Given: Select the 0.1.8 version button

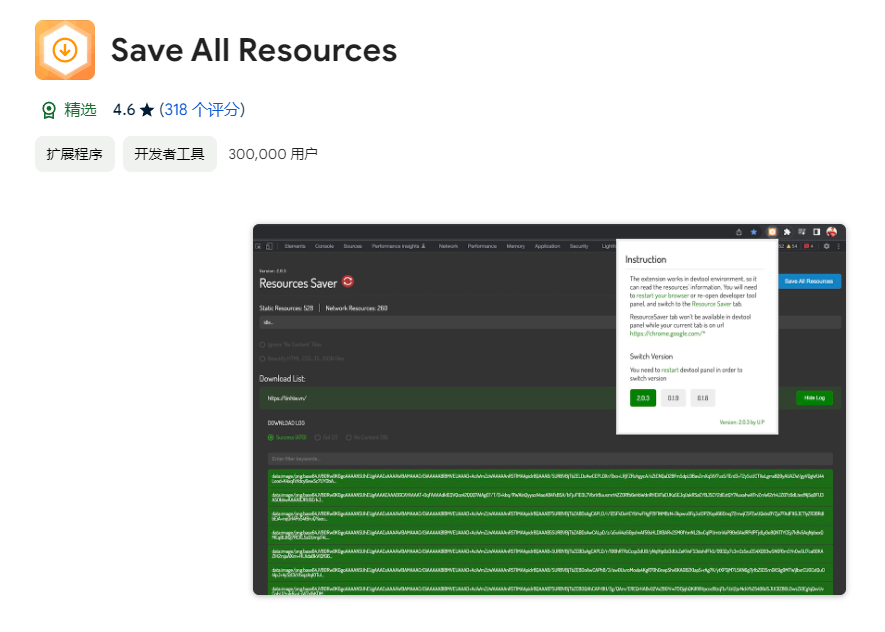Looking at the screenshot, I should 703,398.
